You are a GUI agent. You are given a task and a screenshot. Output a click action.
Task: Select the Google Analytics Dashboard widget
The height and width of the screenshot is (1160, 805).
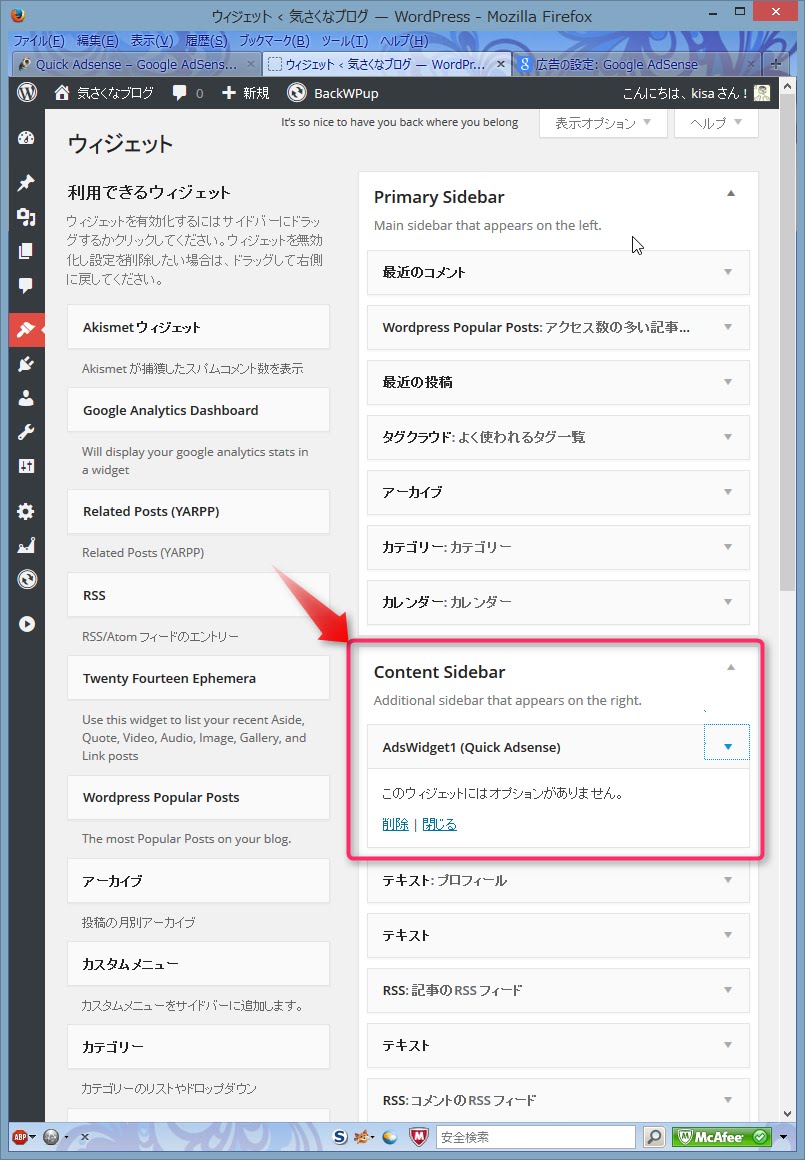click(198, 410)
